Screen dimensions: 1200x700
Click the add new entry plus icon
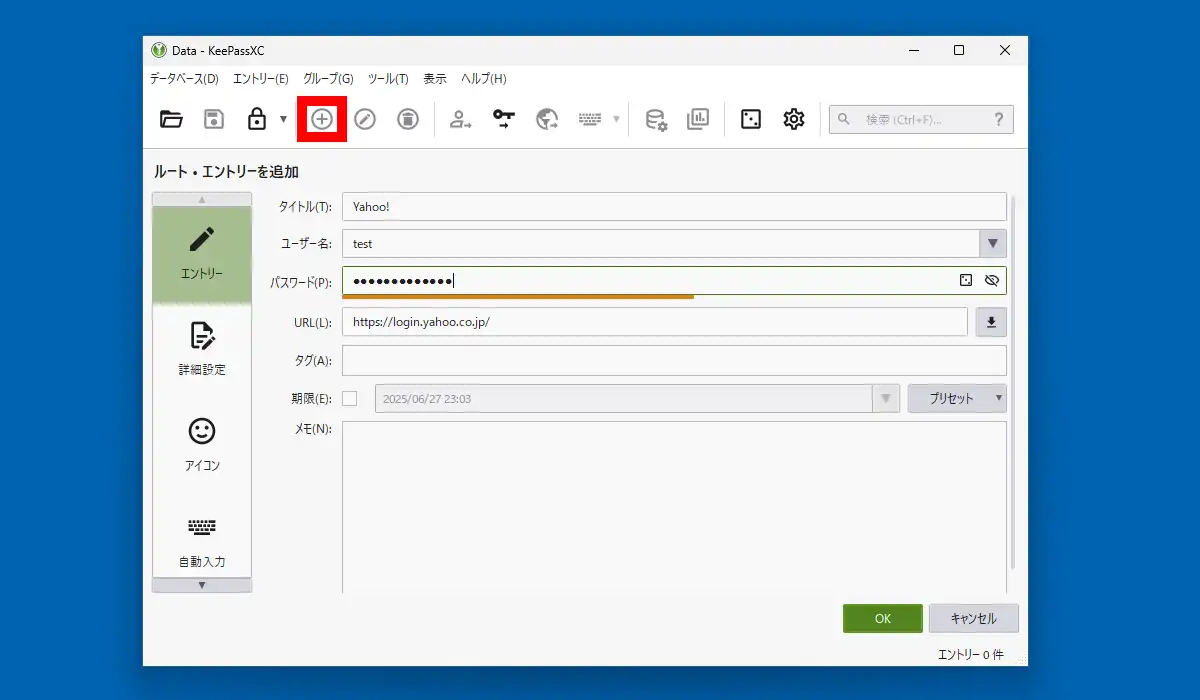coord(321,119)
